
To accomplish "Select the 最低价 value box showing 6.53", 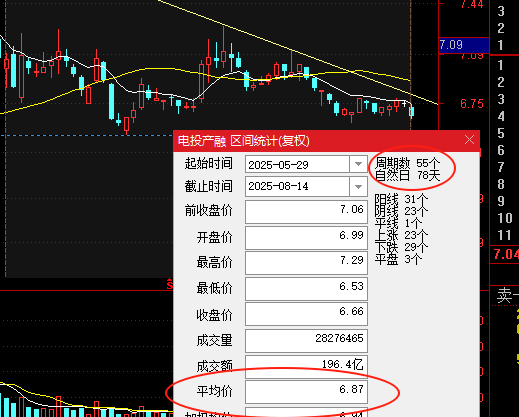I will pyautogui.click(x=306, y=288).
